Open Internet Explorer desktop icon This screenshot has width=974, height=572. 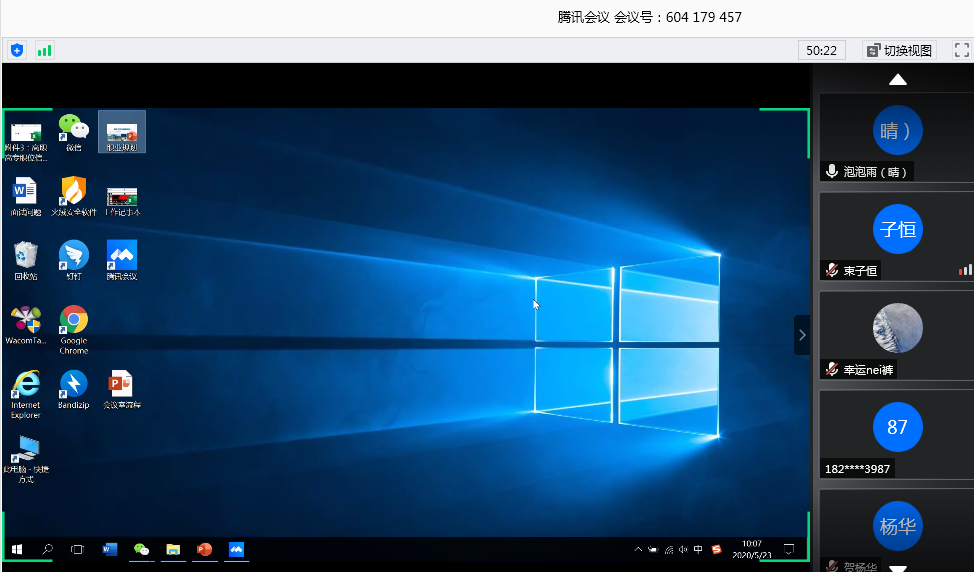(25, 387)
